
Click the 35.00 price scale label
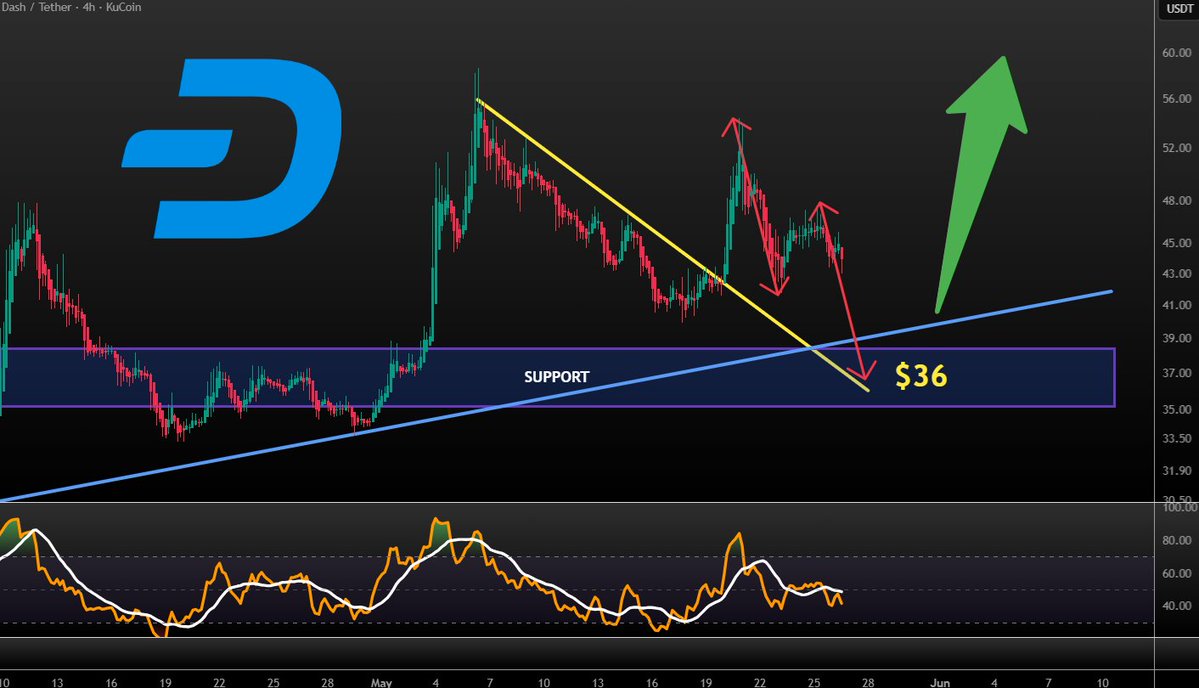[1177, 410]
